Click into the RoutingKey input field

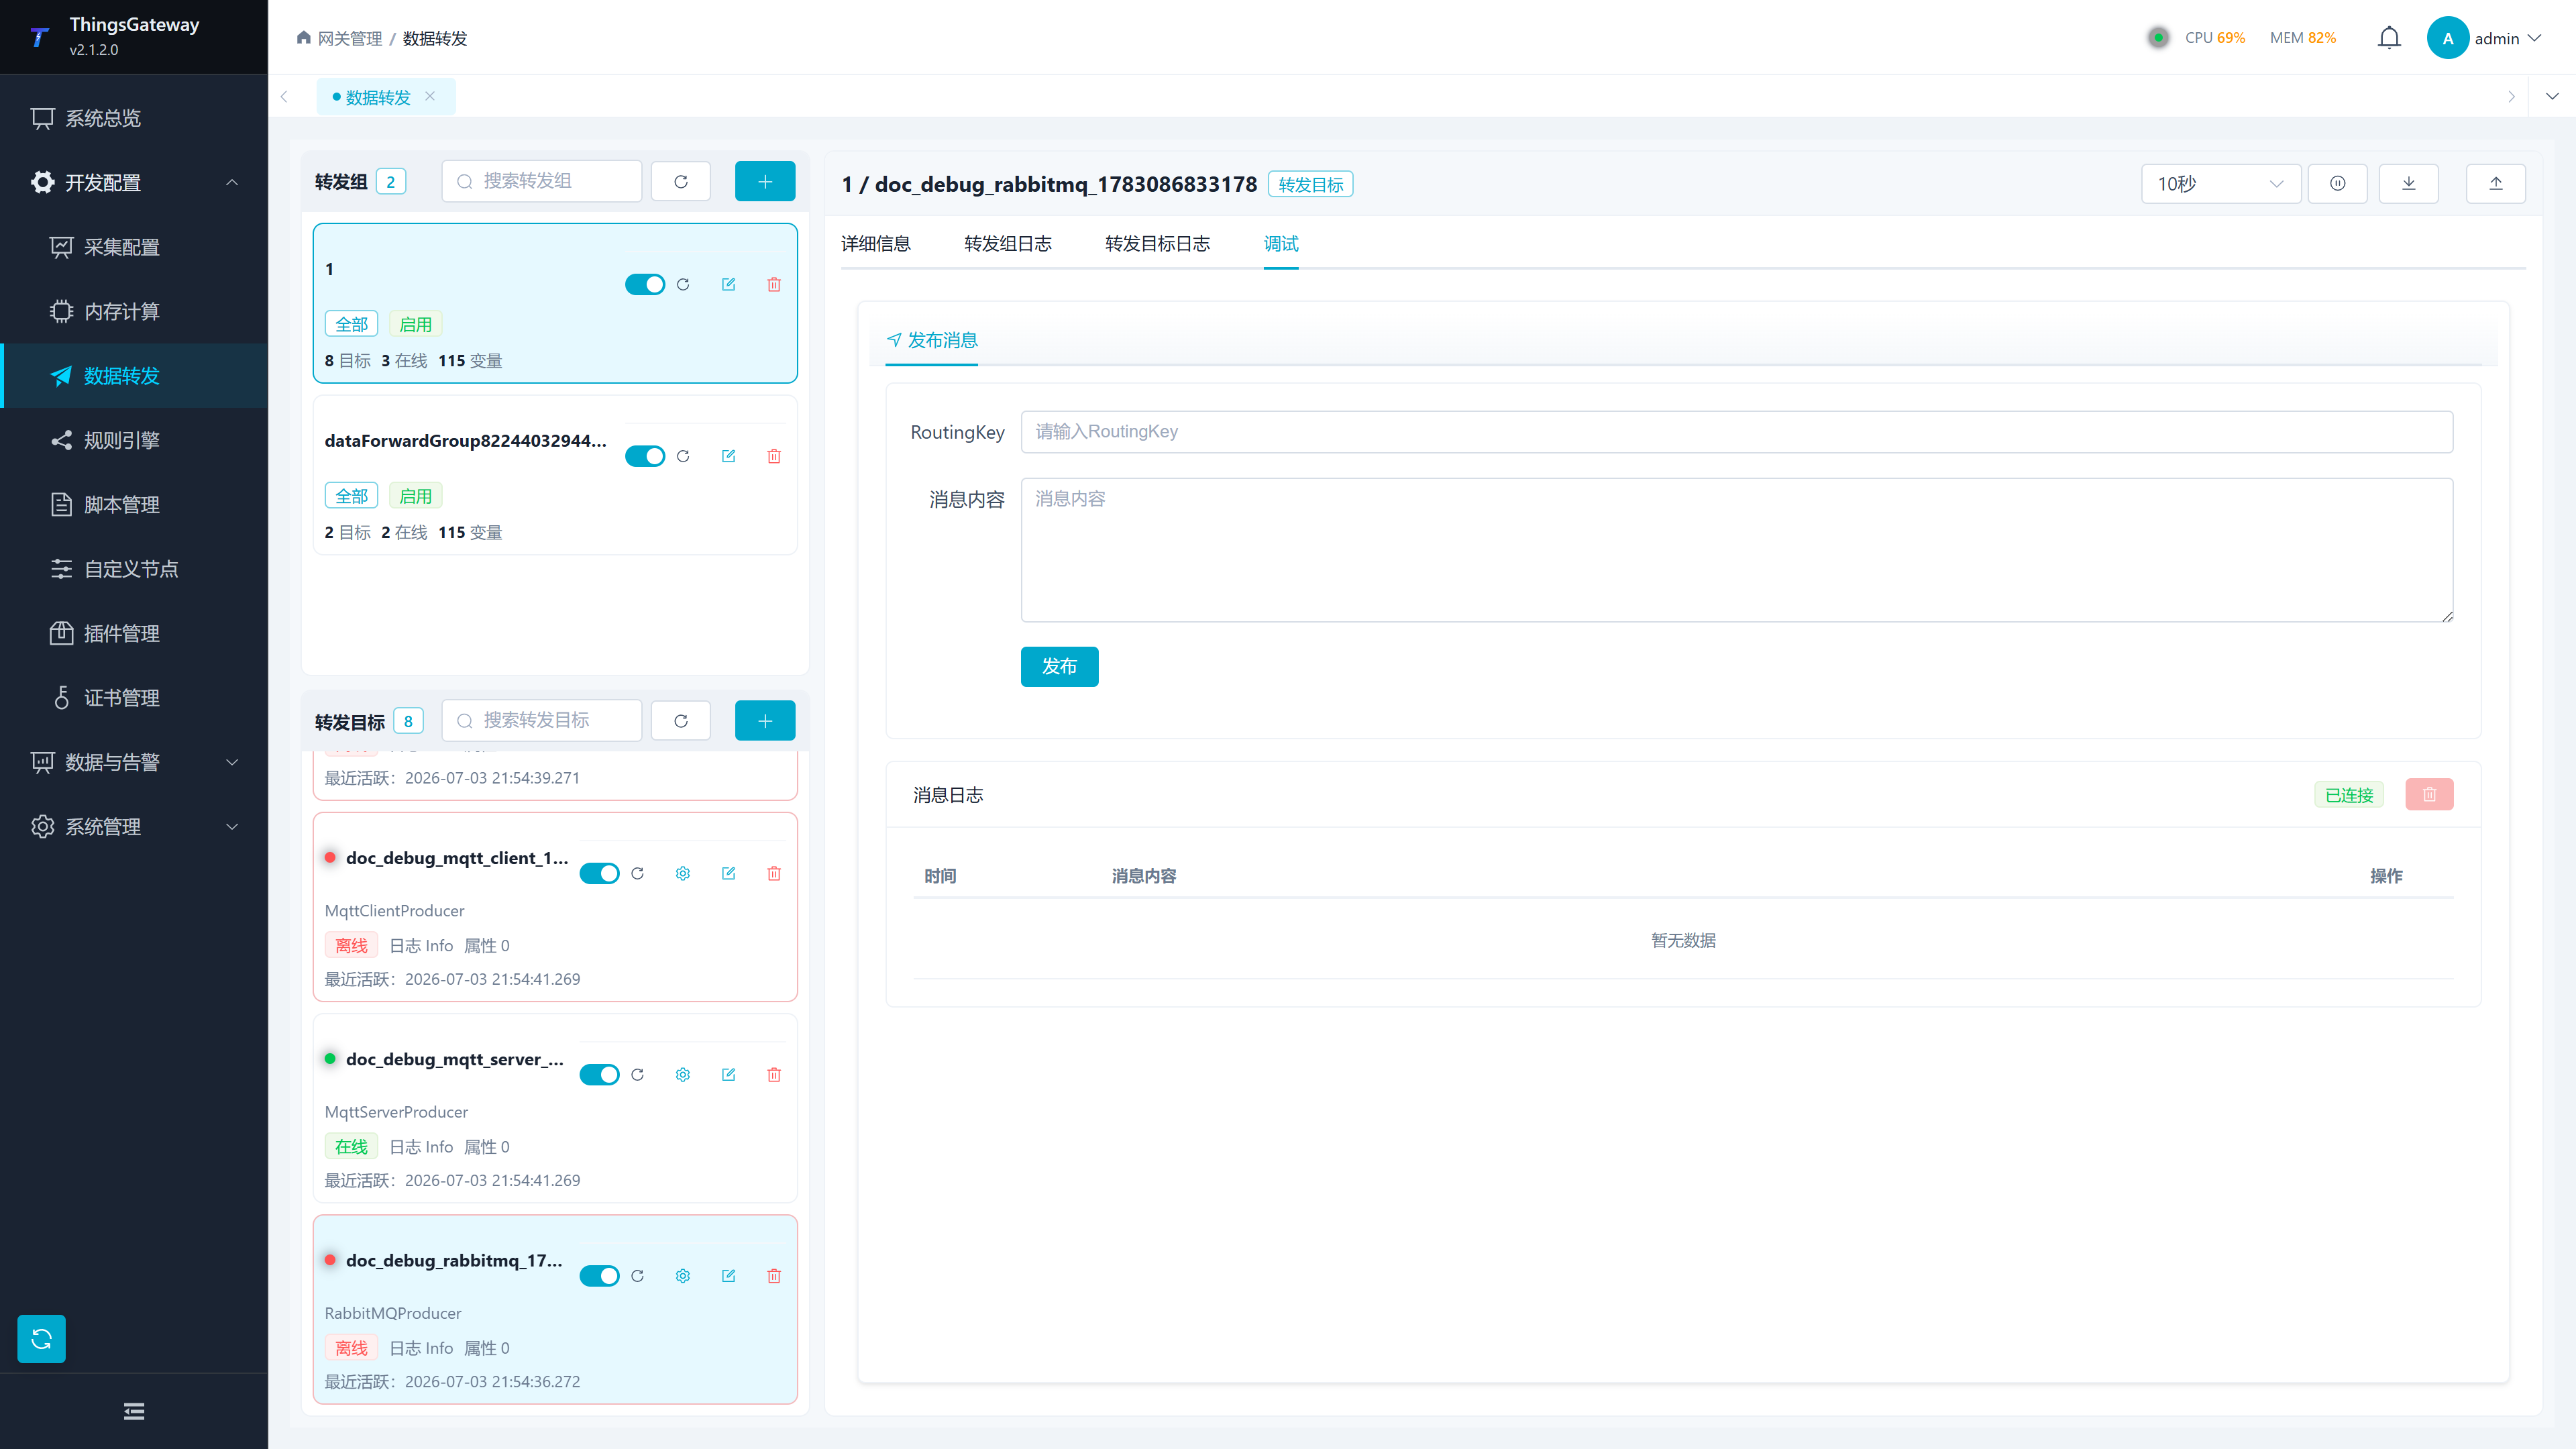pyautogui.click(x=1737, y=432)
